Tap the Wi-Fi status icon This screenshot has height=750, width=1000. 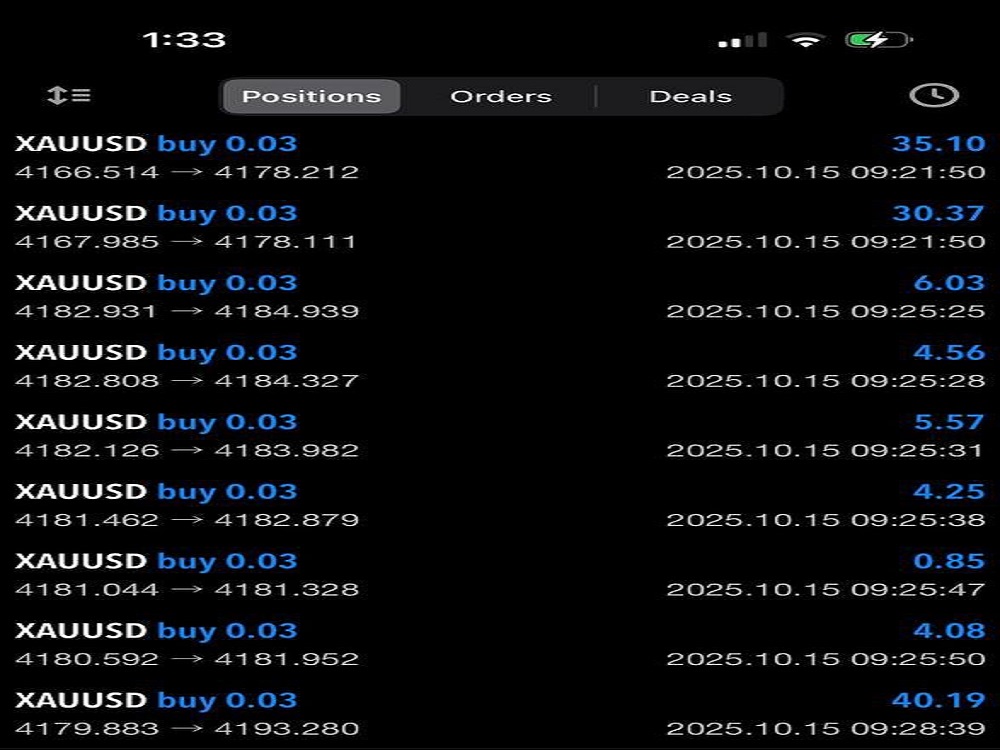pos(806,40)
